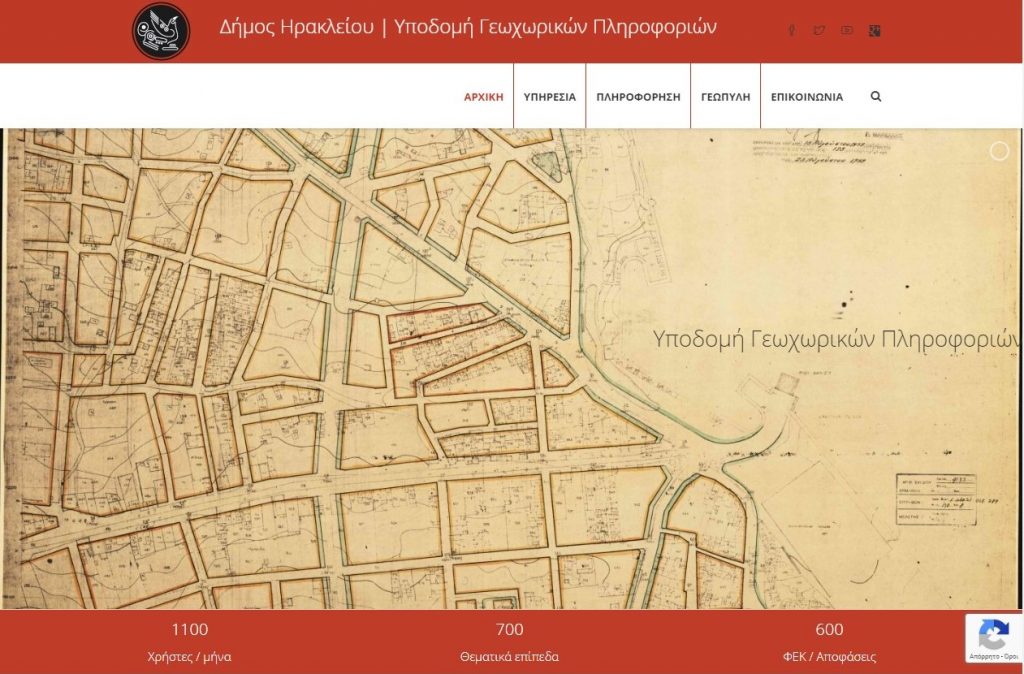This screenshot has height=674, width=1024.
Task: Open the YouTube icon link
Action: (x=847, y=30)
